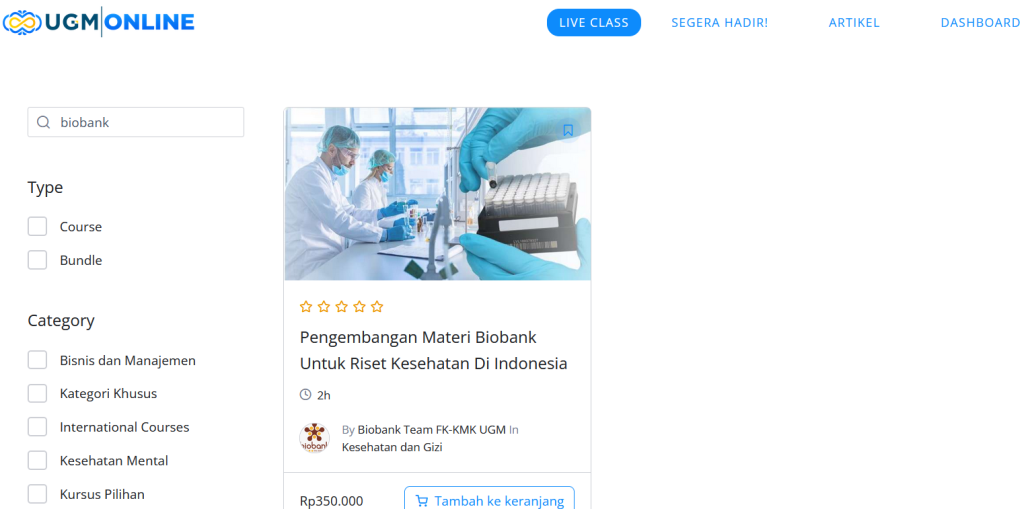This screenshot has width=1030, height=509.
Task: Toggle Kesehatan Mental category filter
Action: tap(37, 460)
